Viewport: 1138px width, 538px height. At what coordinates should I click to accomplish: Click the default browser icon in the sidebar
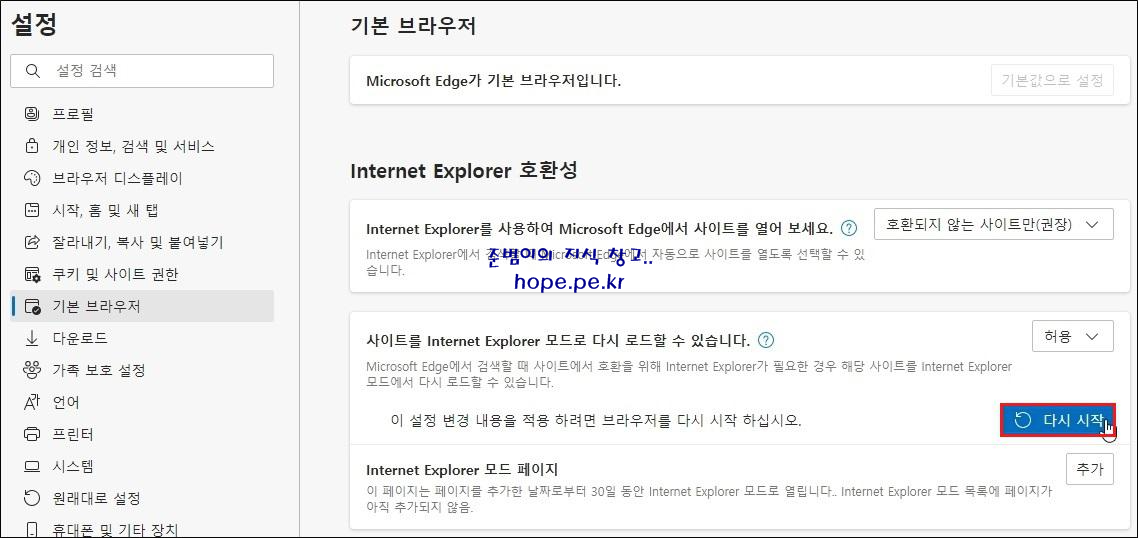click(32, 306)
